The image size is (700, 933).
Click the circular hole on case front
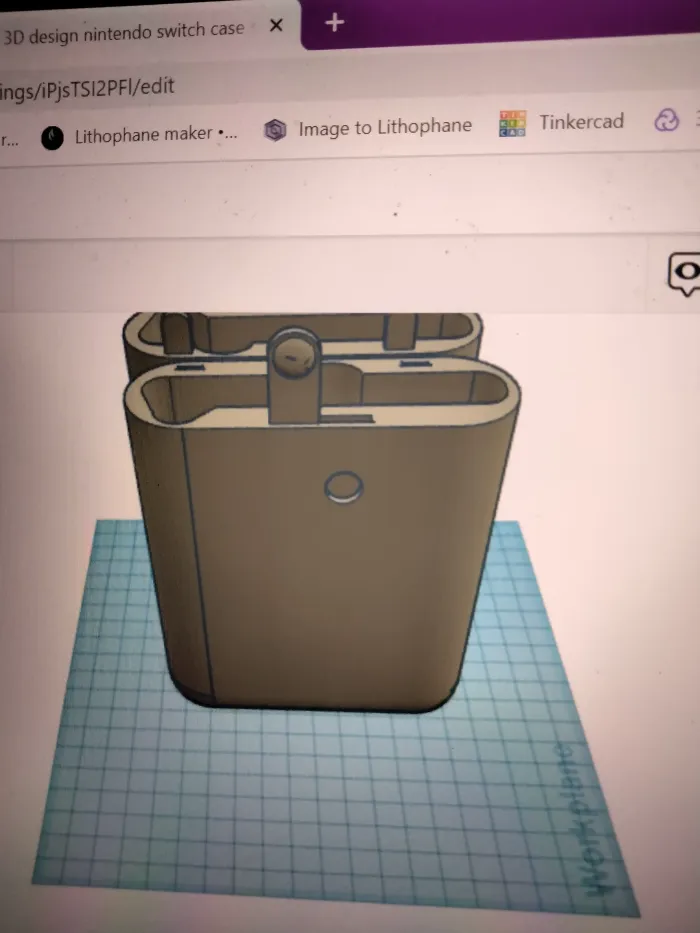point(343,487)
